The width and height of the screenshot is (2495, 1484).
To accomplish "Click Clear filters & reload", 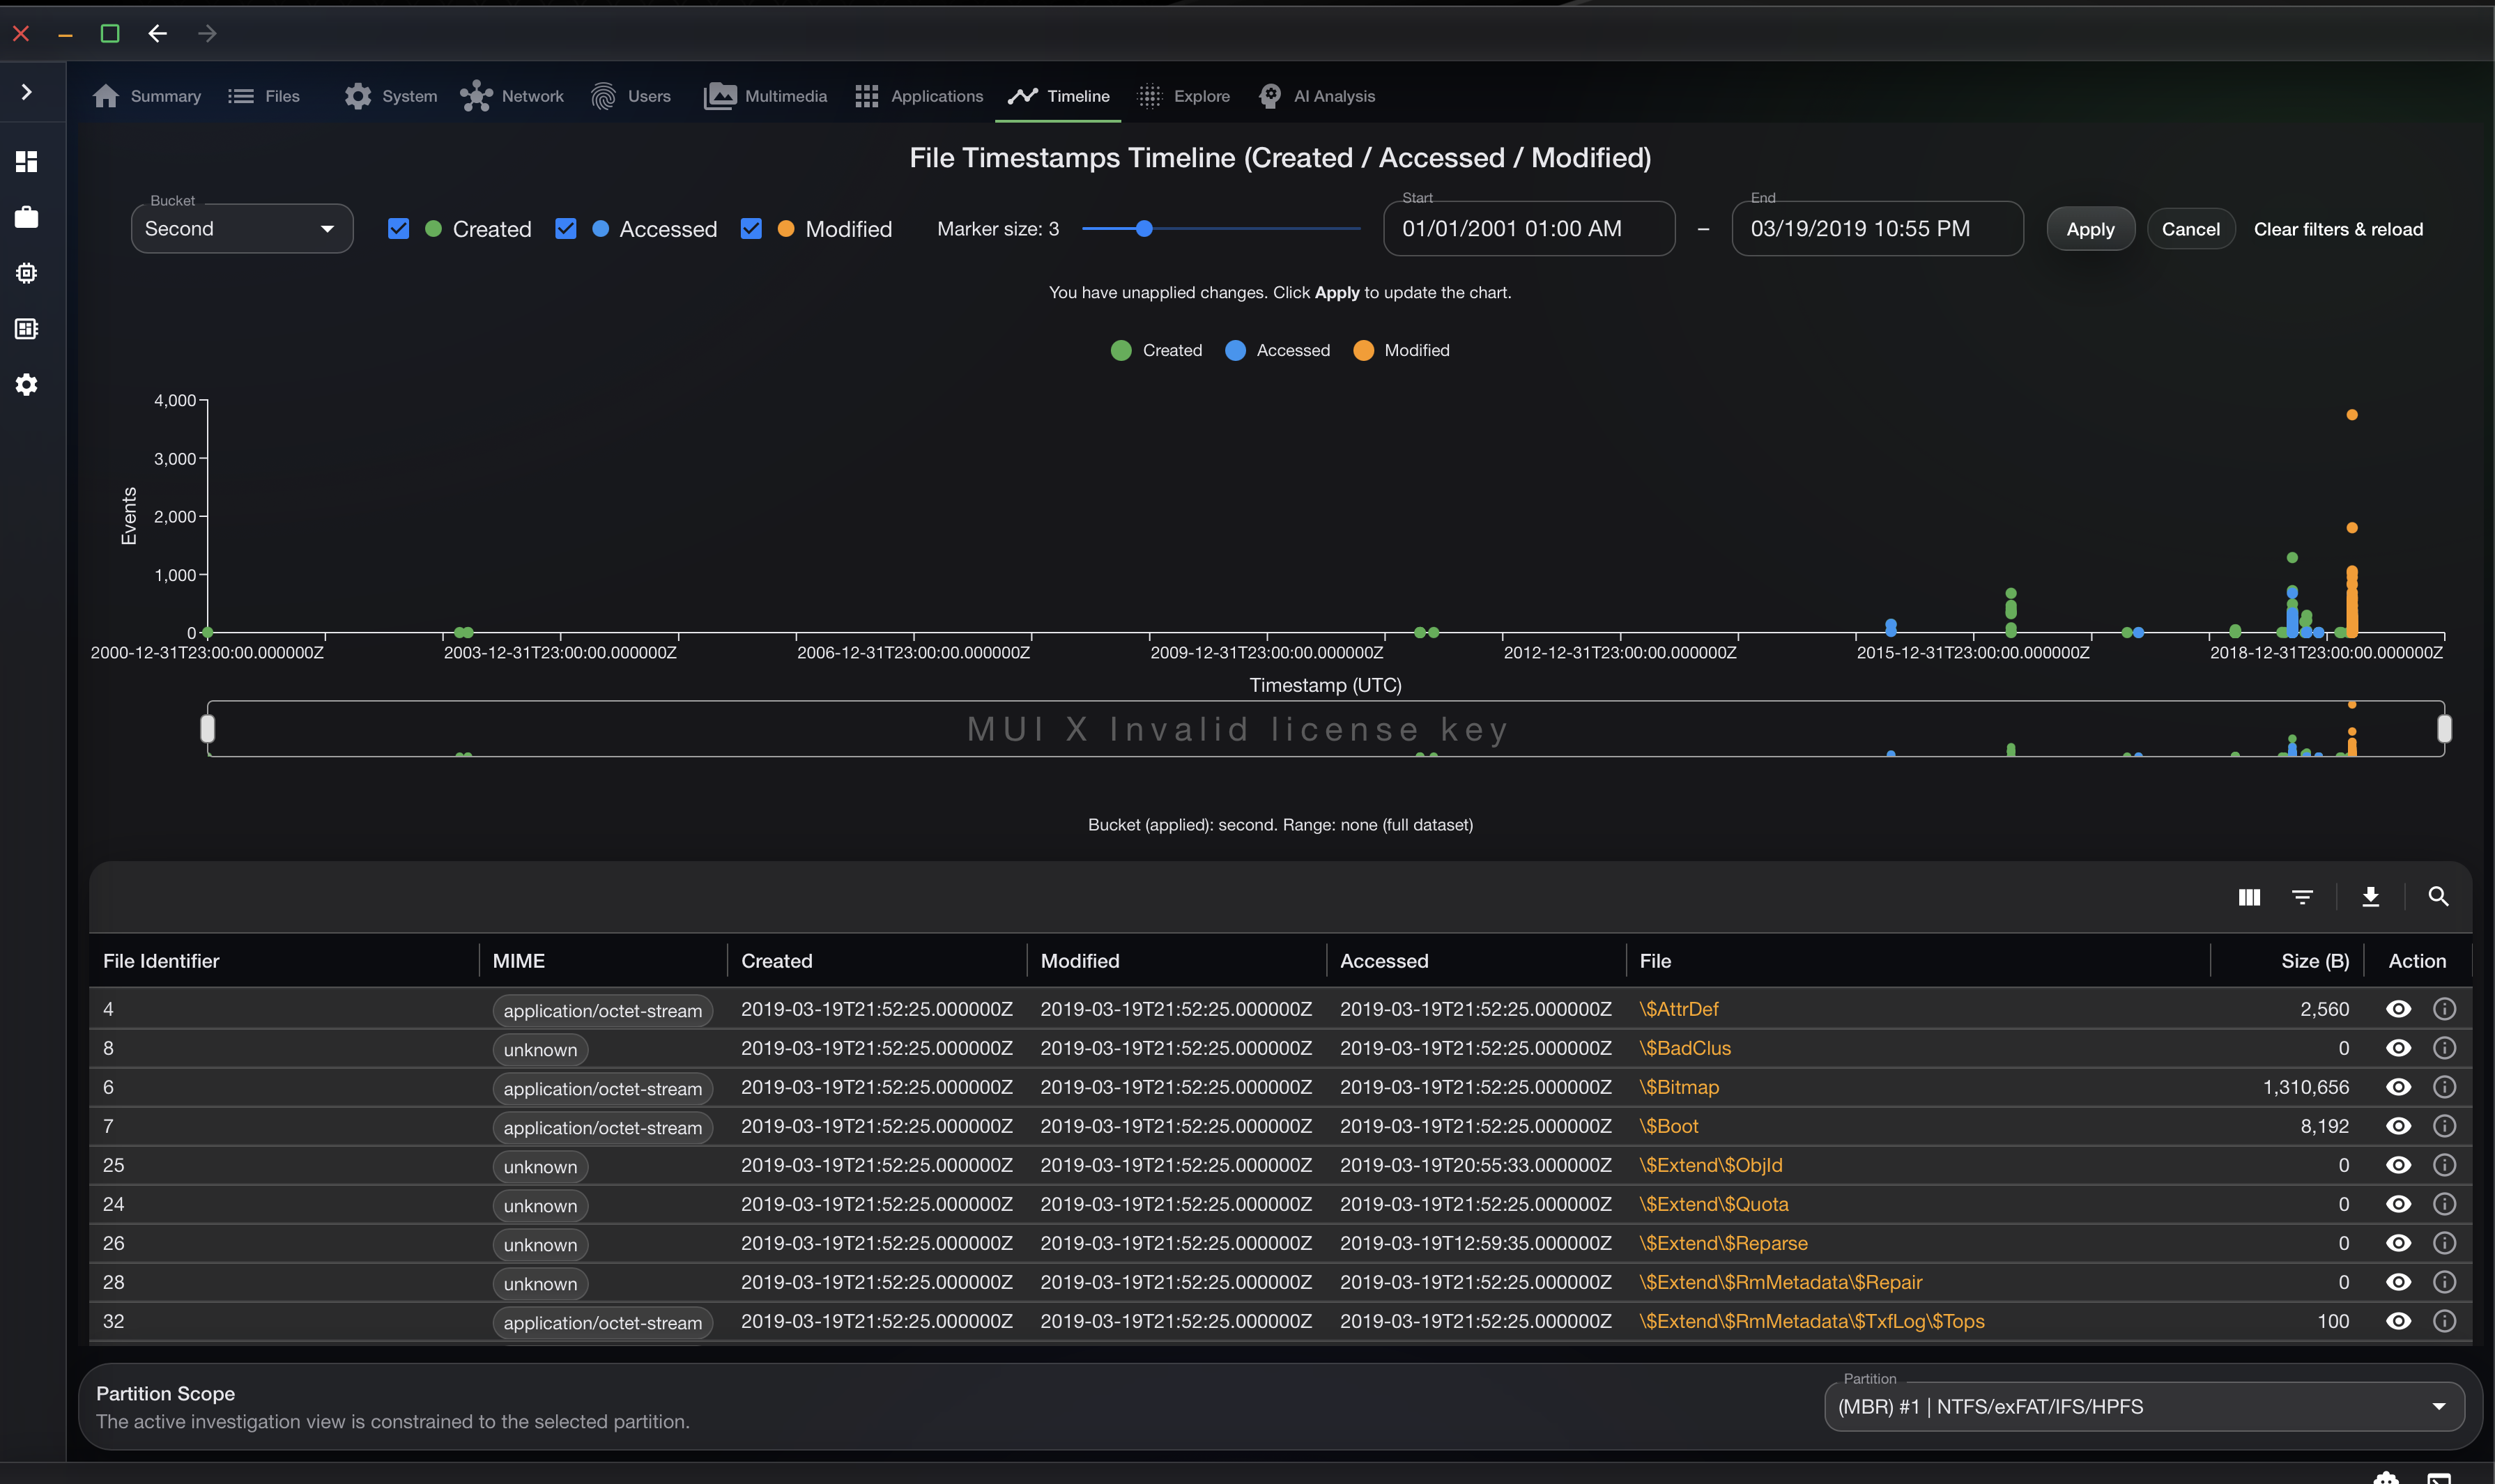I will [2338, 229].
